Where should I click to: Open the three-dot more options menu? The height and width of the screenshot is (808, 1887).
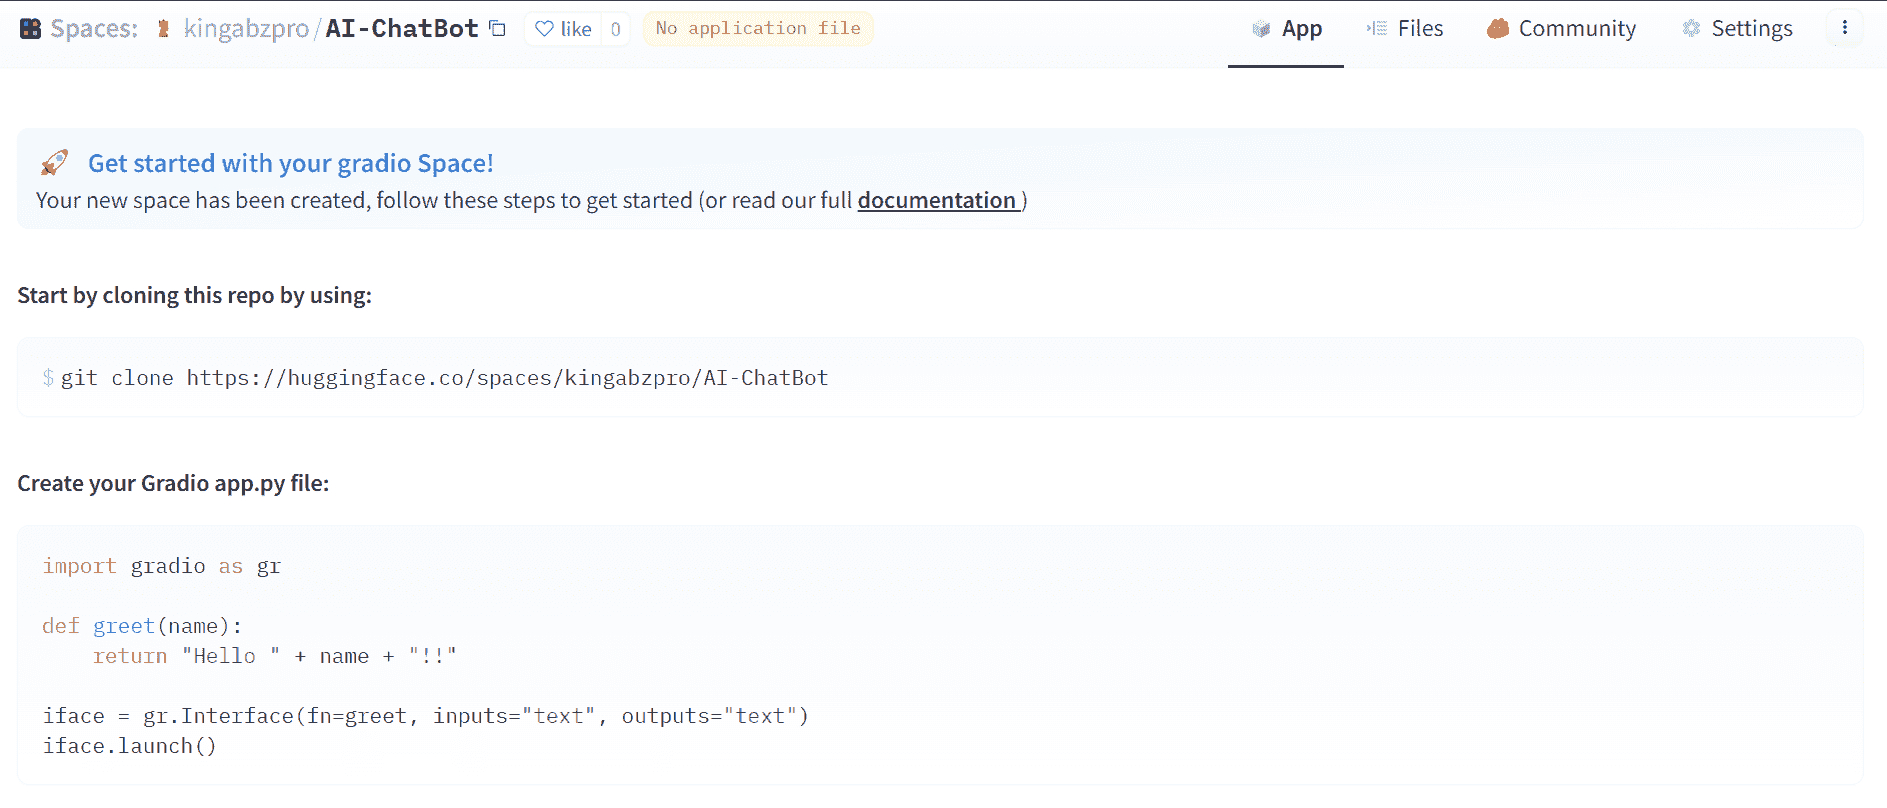pyautogui.click(x=1844, y=28)
